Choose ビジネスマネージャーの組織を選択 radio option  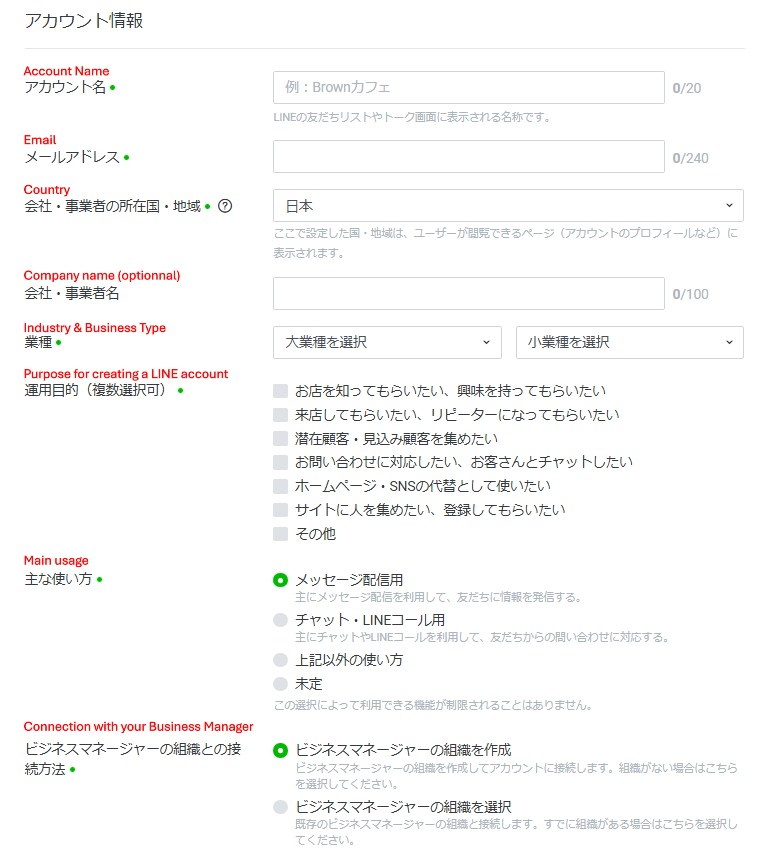(x=281, y=807)
